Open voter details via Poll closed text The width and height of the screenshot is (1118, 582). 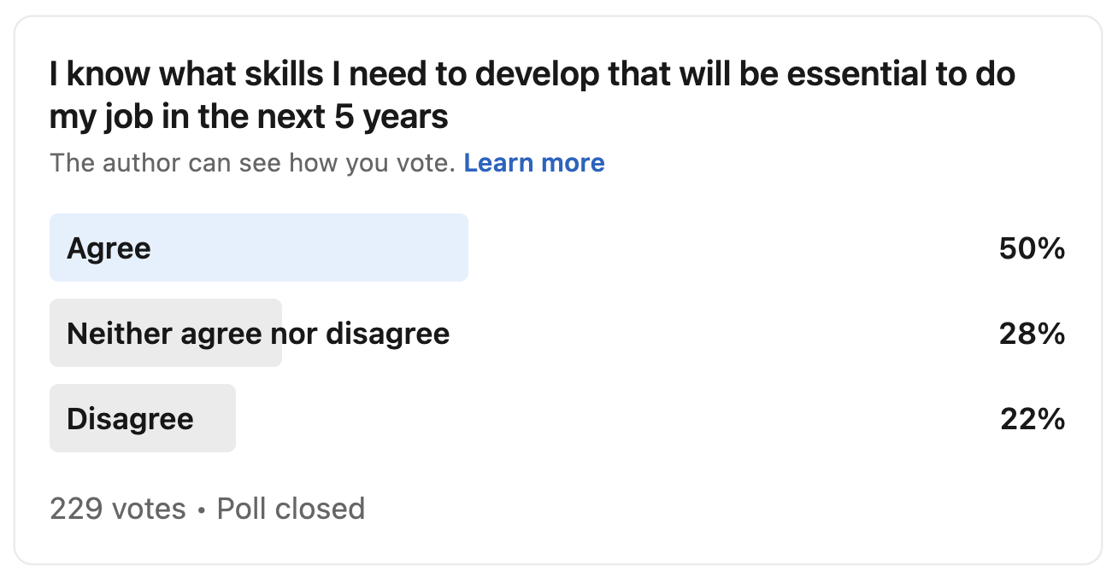289,509
